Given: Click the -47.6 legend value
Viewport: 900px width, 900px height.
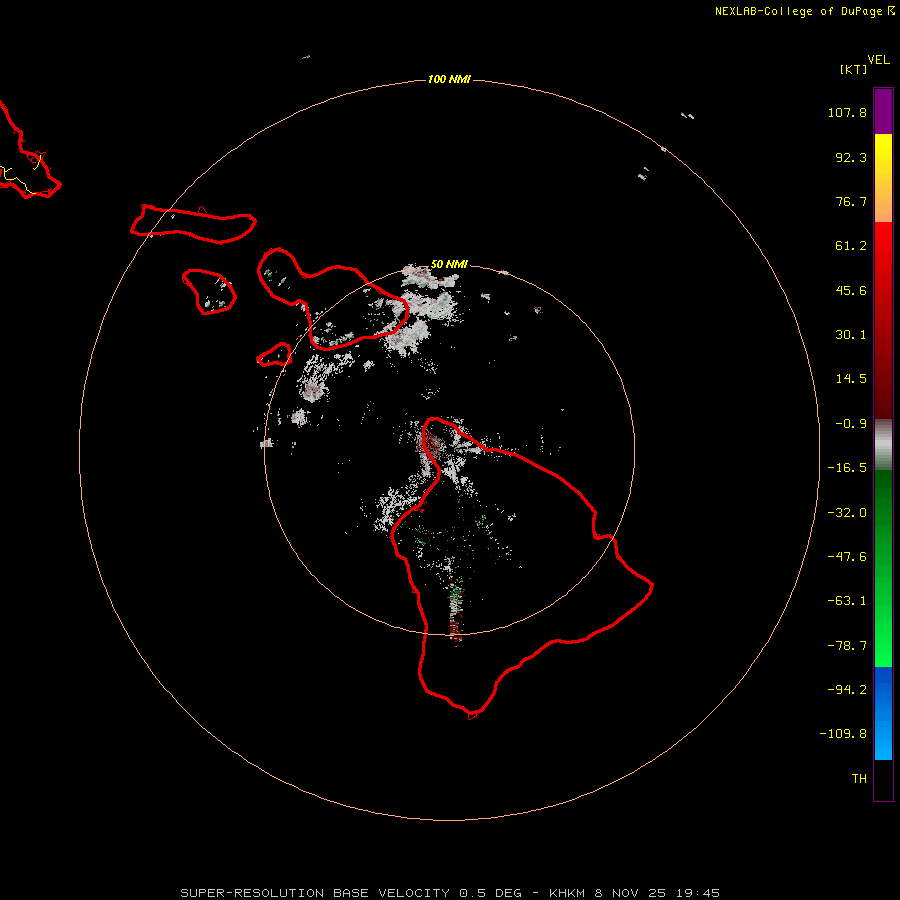Looking at the screenshot, I should tap(847, 557).
